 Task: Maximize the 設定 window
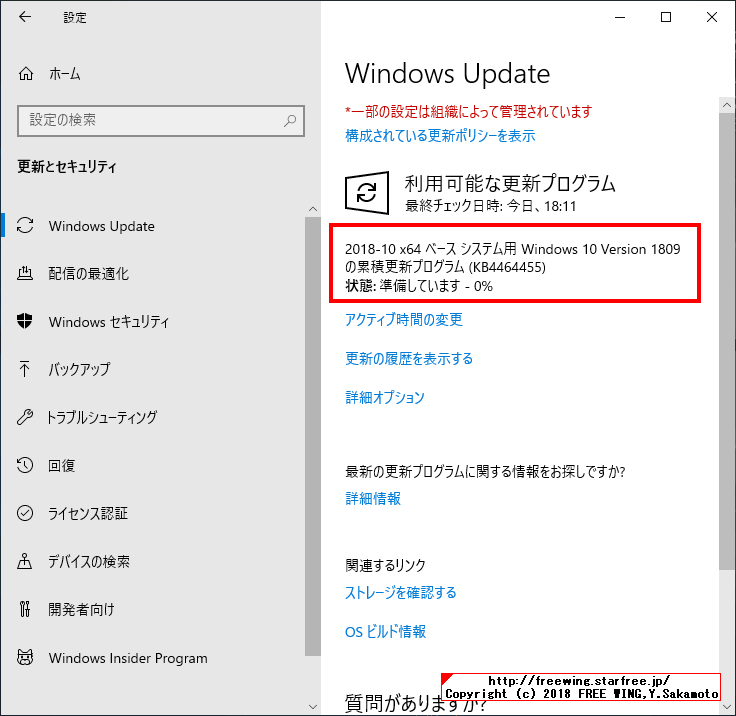(666, 17)
